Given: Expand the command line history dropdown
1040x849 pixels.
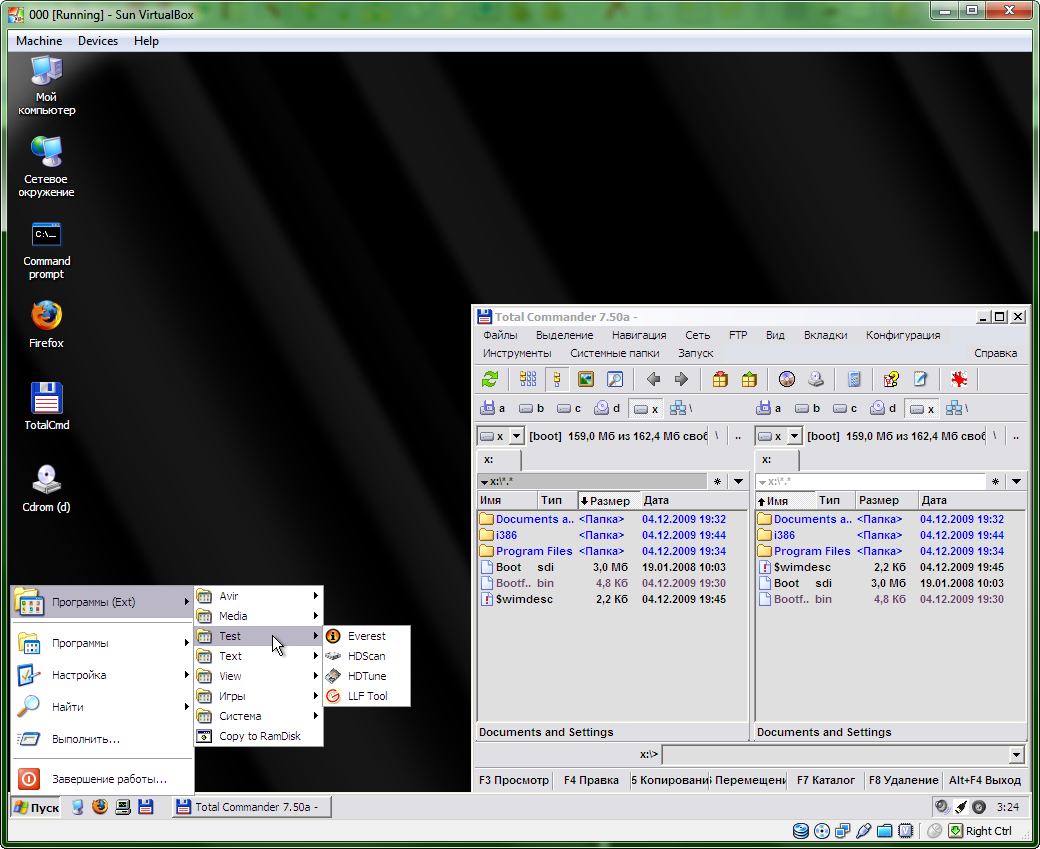Looking at the screenshot, I should coord(1017,755).
